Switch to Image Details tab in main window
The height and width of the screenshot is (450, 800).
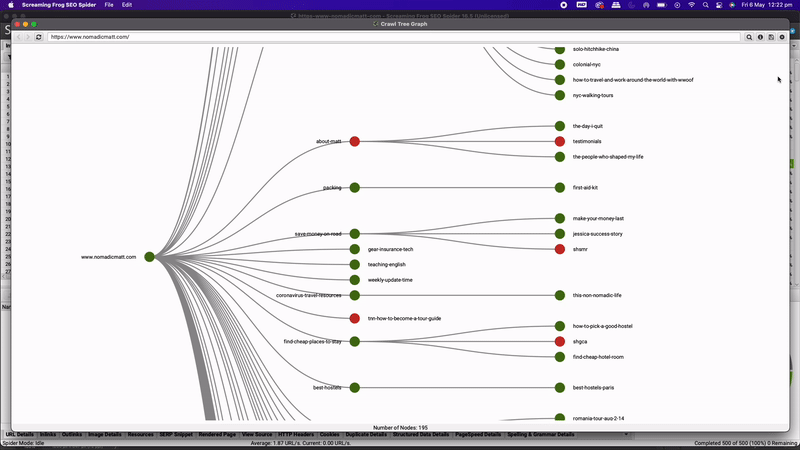click(x=105, y=435)
